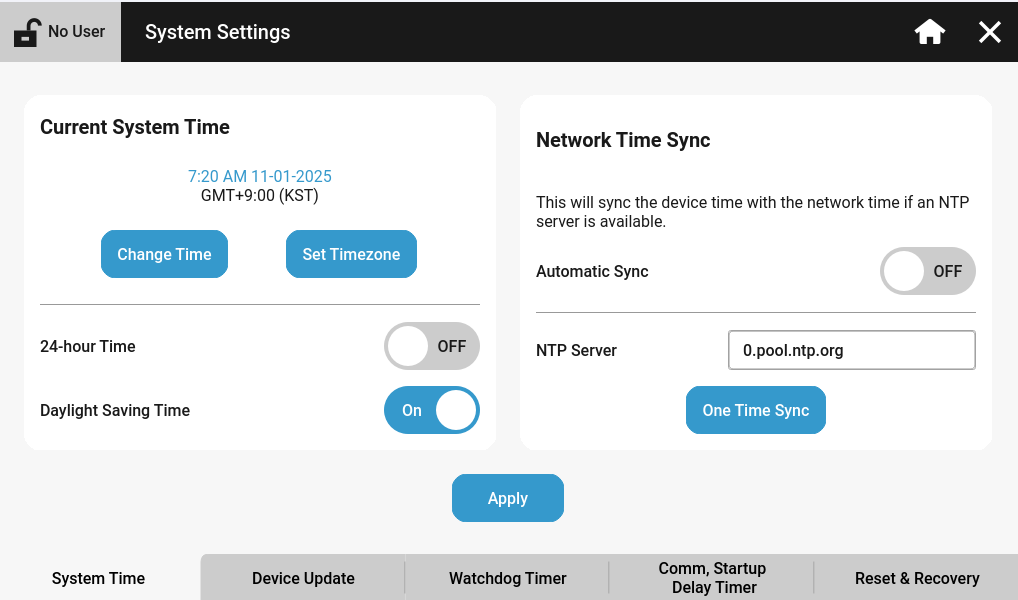Click the unlocked padlock icon
The width and height of the screenshot is (1018, 600).
(27, 32)
